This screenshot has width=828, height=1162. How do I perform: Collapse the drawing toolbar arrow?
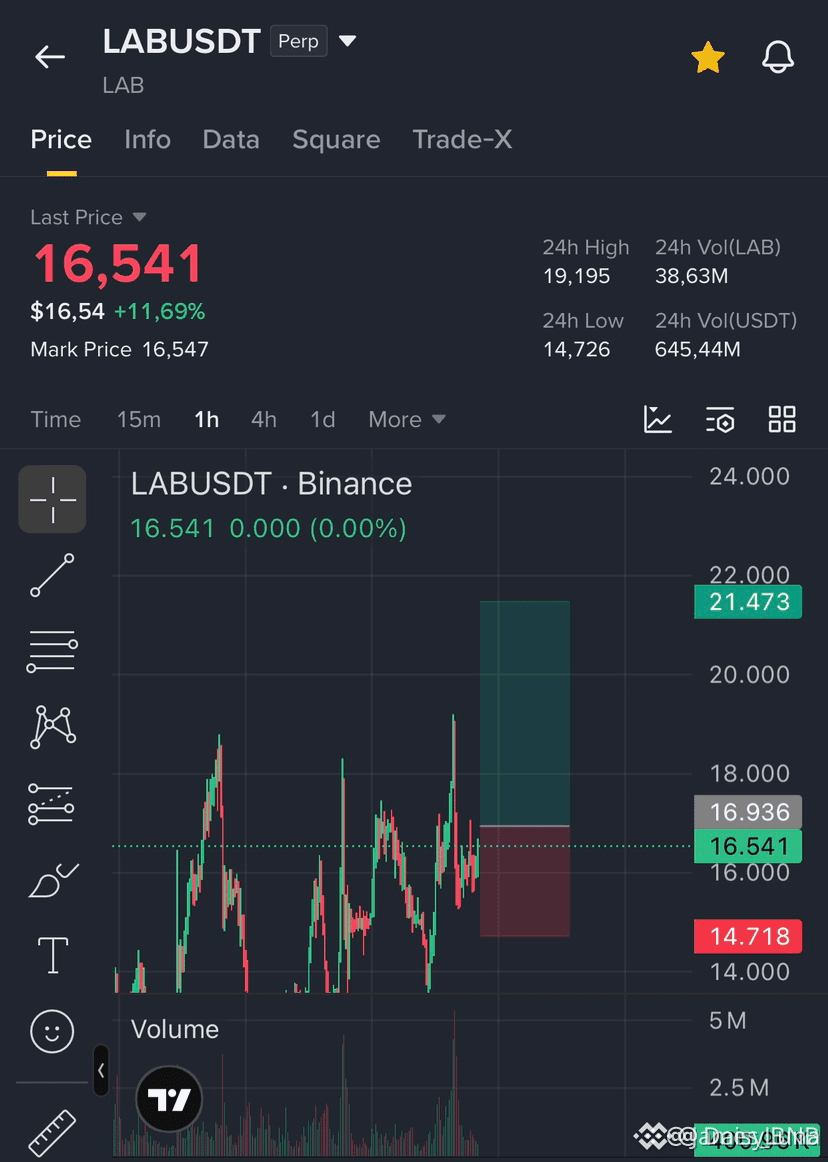tap(101, 1070)
